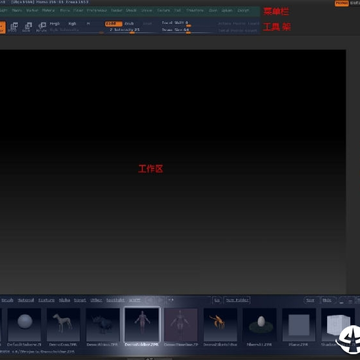
Task: Click the LightBox path input field
Action: tap(188, 300)
